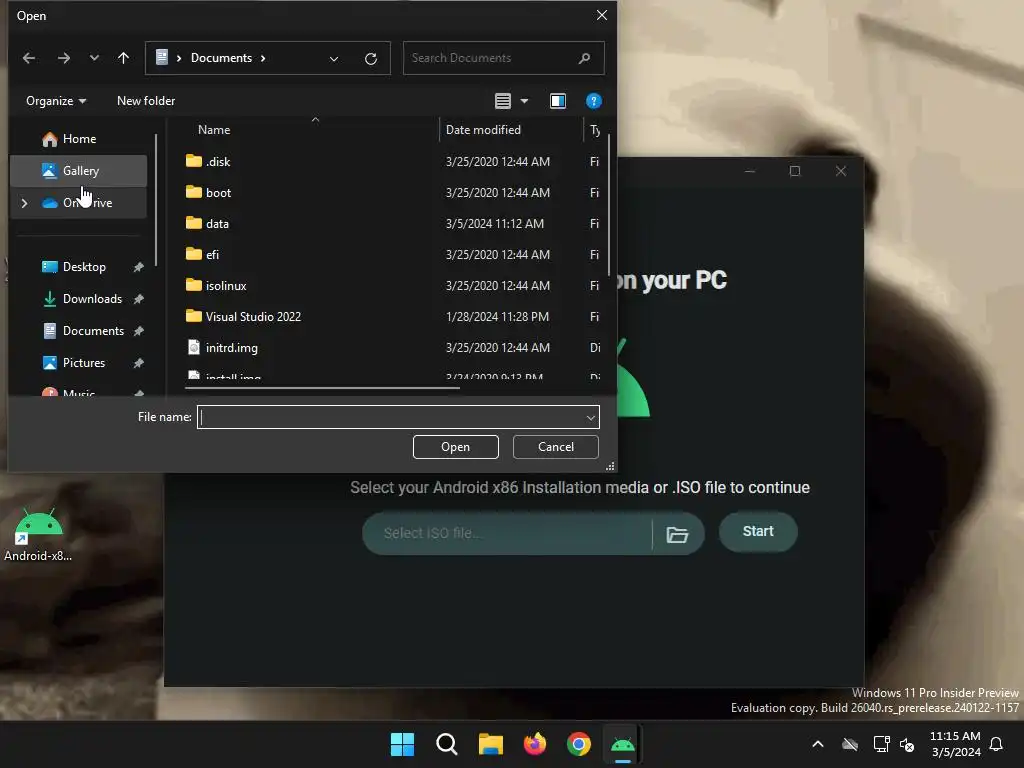
Task: Open taskbar Search
Action: point(447,744)
